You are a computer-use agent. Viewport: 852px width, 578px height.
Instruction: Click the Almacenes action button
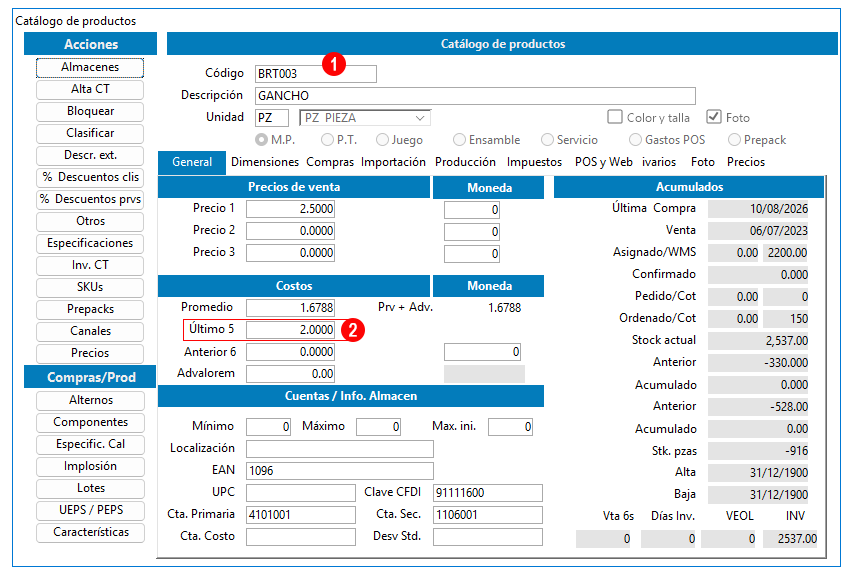(x=90, y=68)
